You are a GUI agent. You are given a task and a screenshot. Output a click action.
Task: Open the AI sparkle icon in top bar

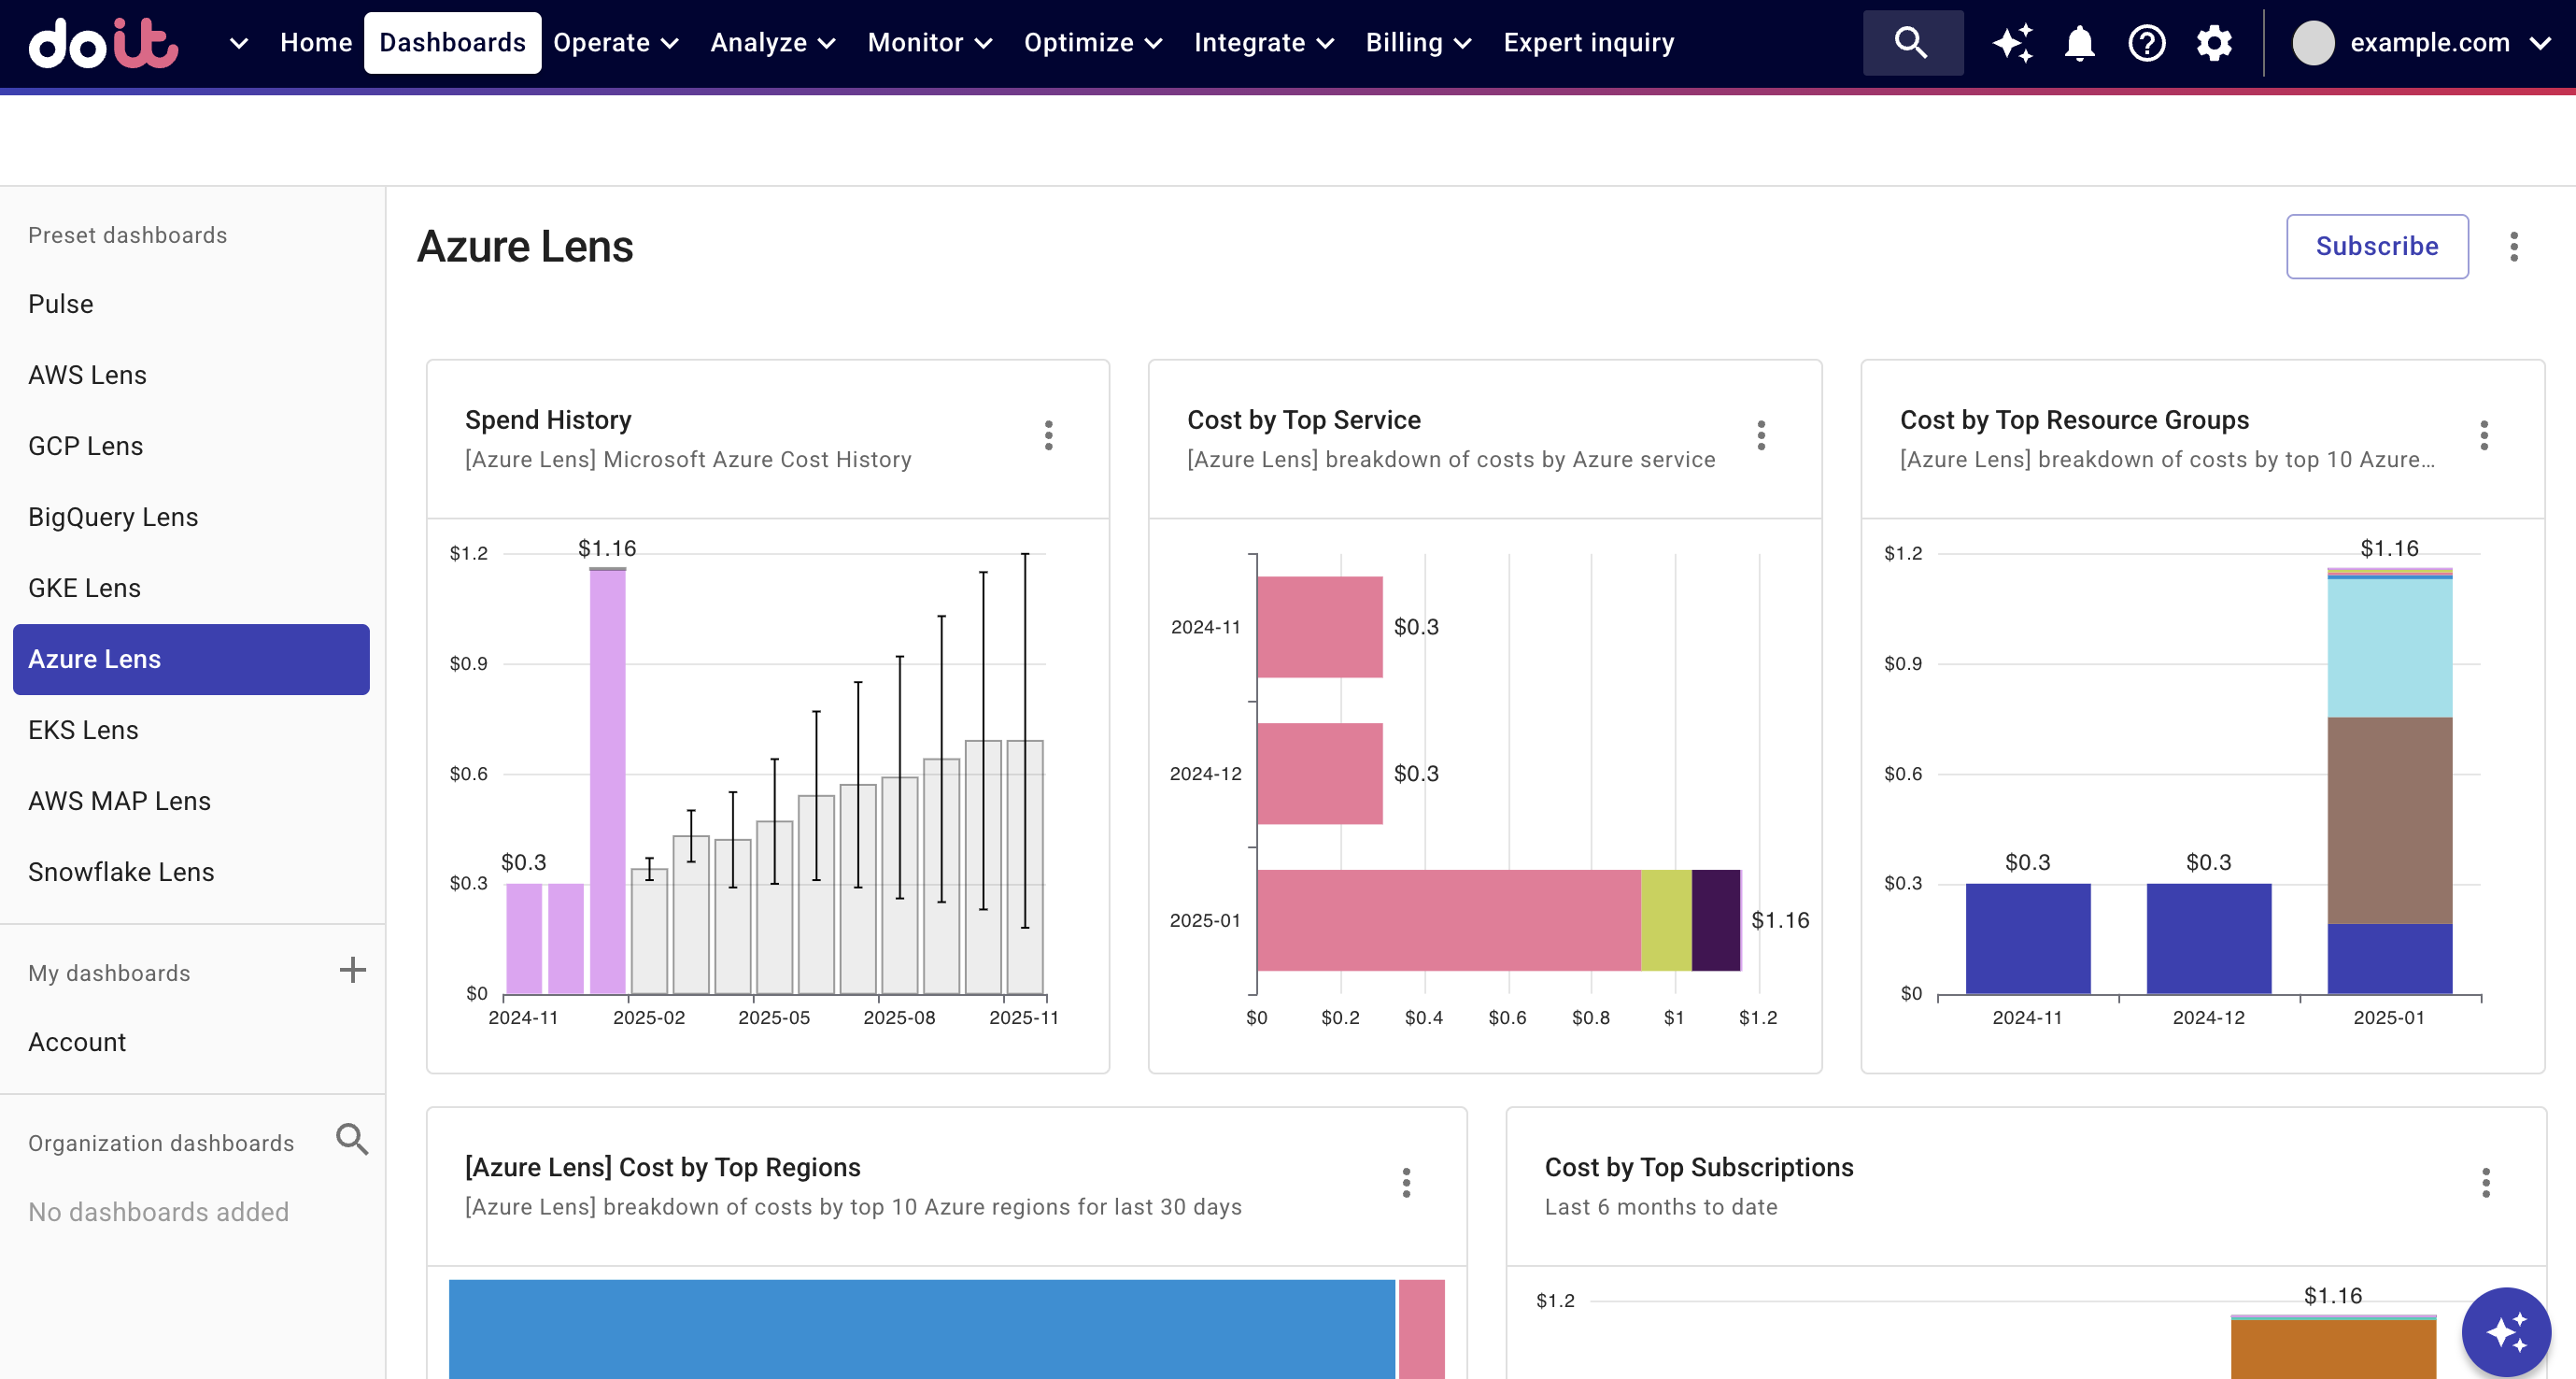pos(2012,43)
